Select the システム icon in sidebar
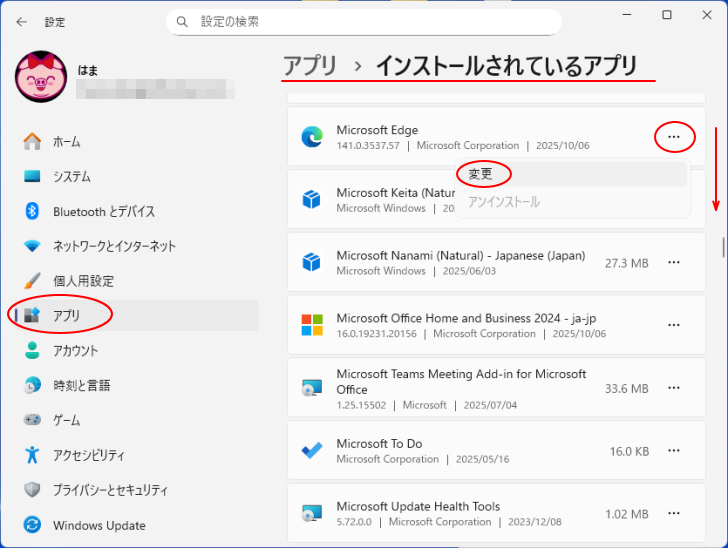The width and height of the screenshot is (728, 548). [x=32, y=176]
